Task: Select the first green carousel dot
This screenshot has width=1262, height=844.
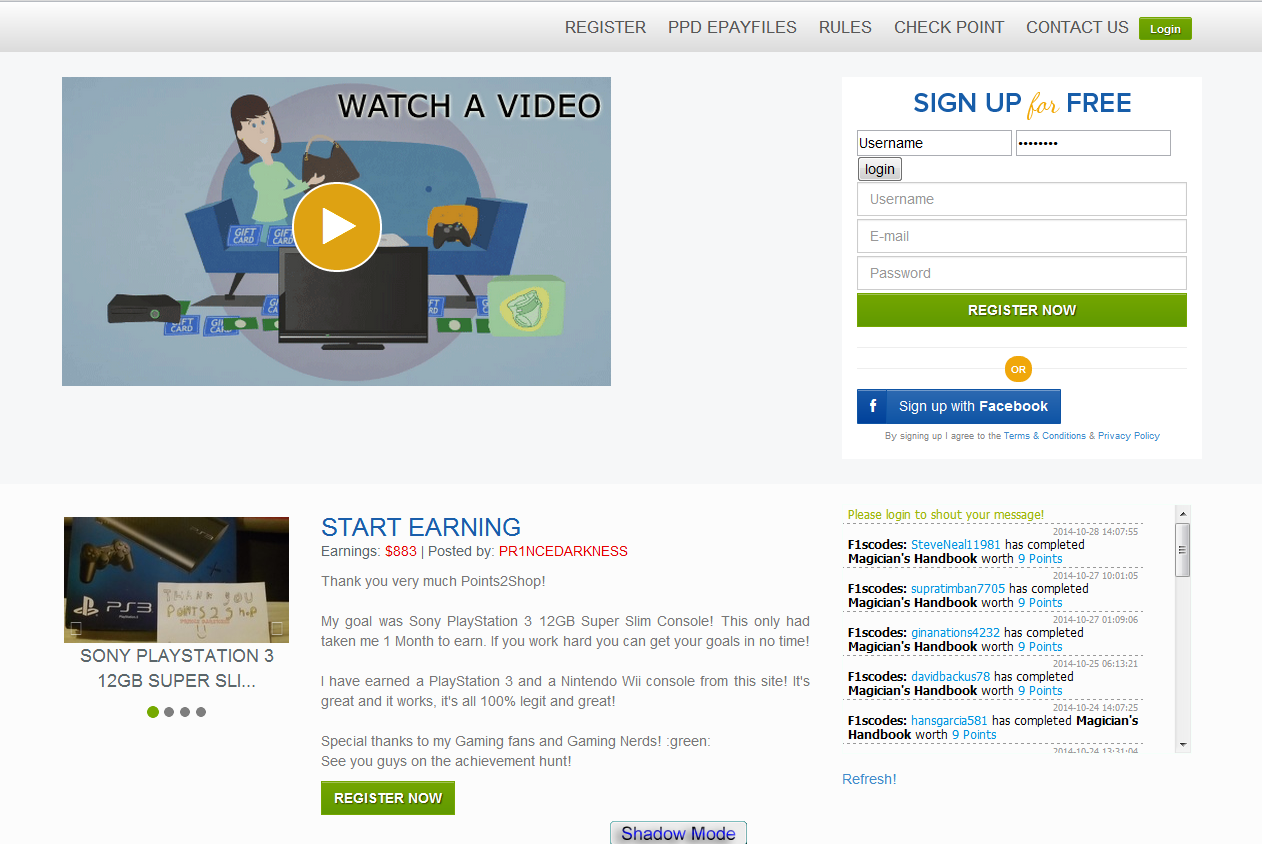Action: tap(153, 712)
